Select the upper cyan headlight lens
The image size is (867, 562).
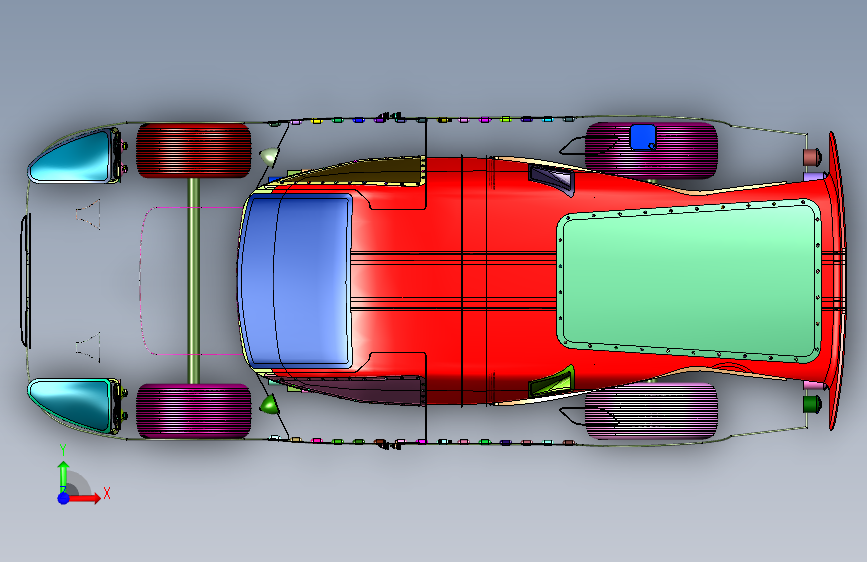[x=71, y=156]
